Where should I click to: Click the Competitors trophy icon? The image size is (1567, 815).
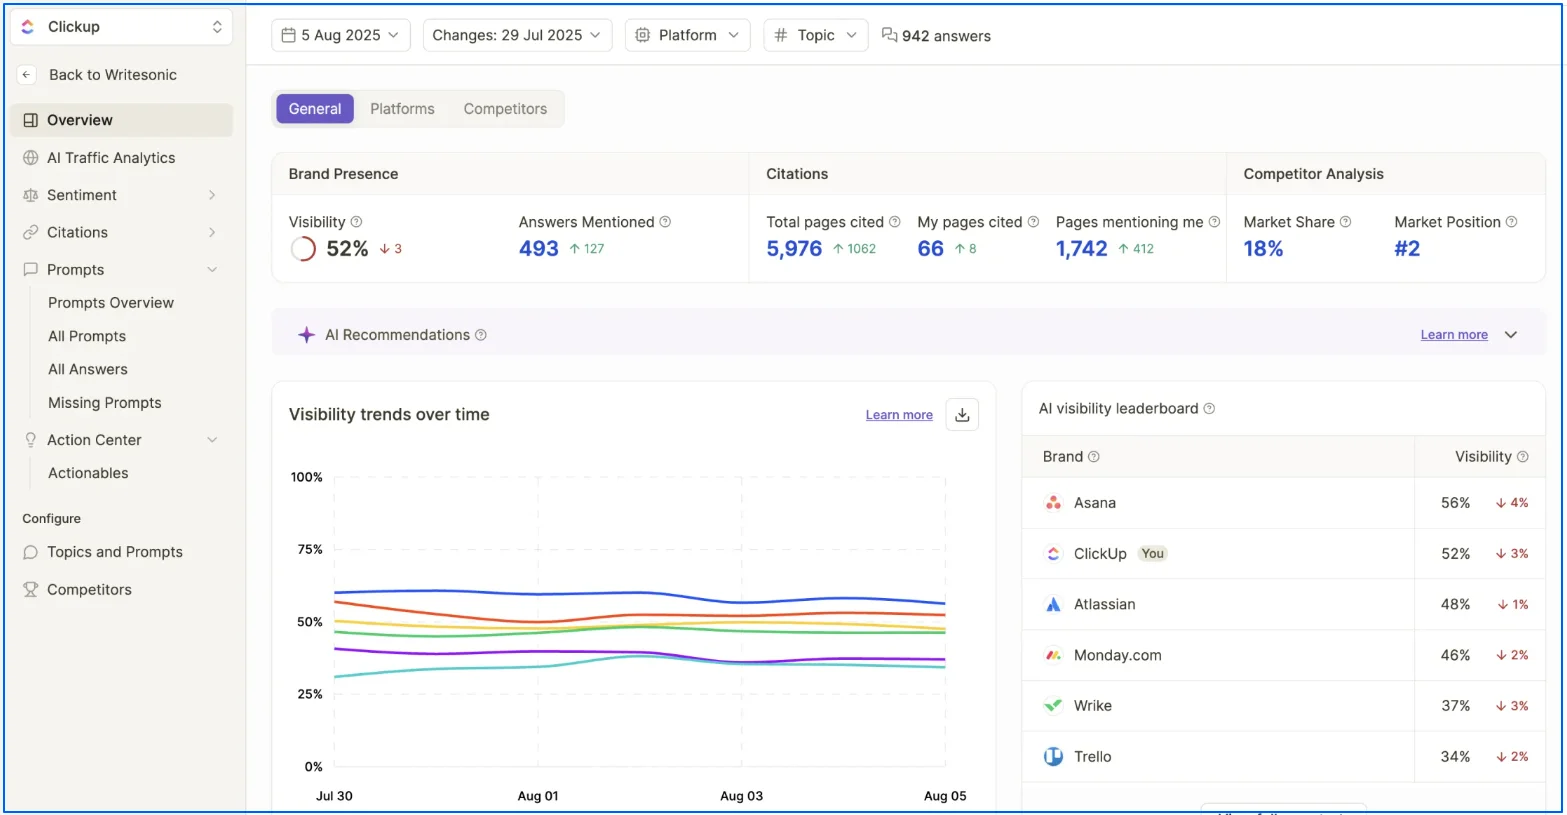(31, 590)
